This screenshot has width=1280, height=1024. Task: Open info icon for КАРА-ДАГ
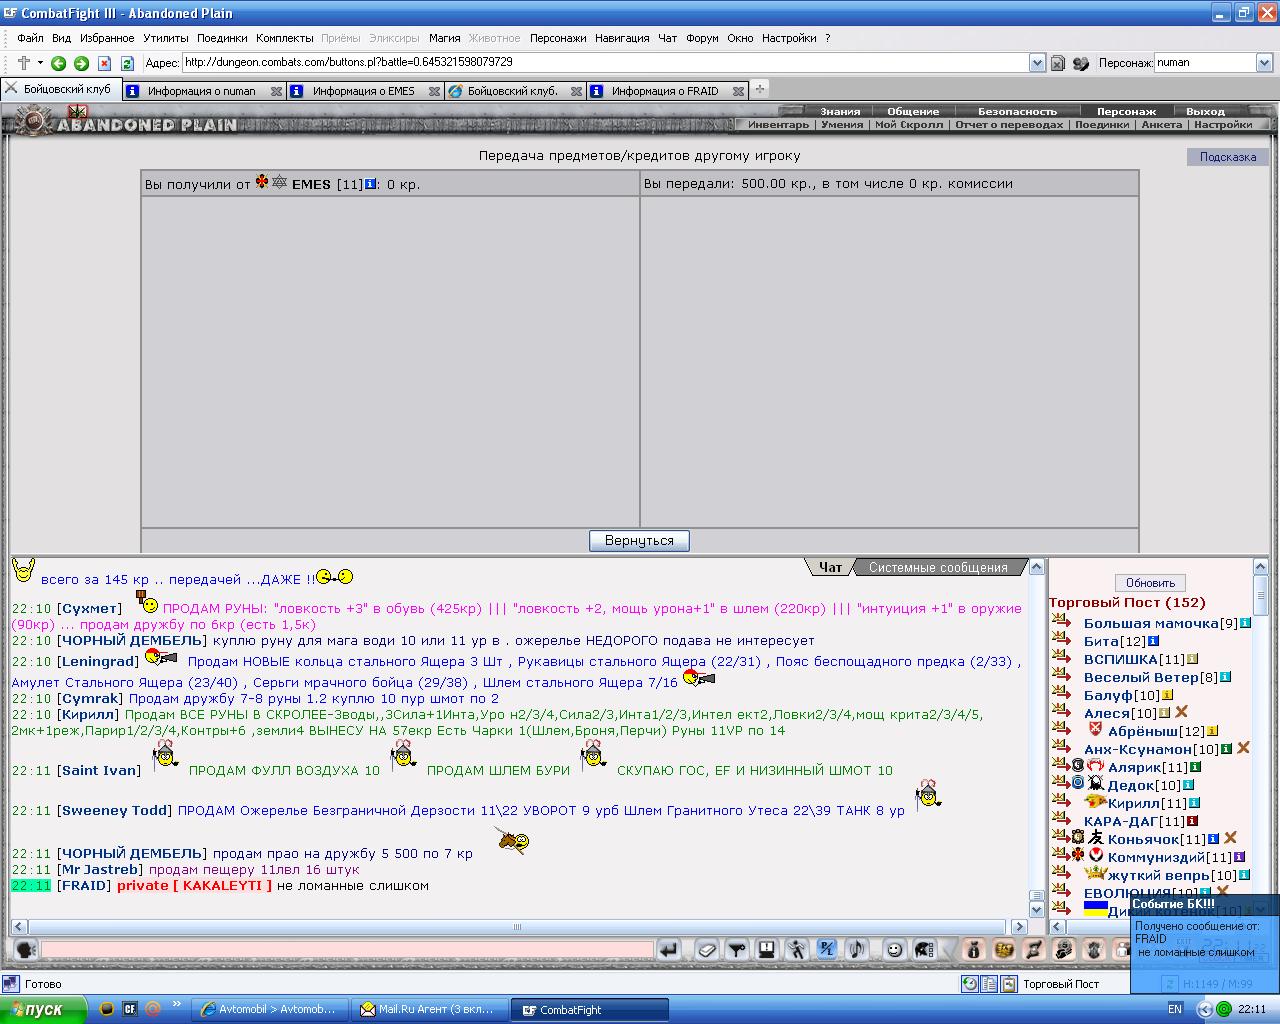[1192, 821]
